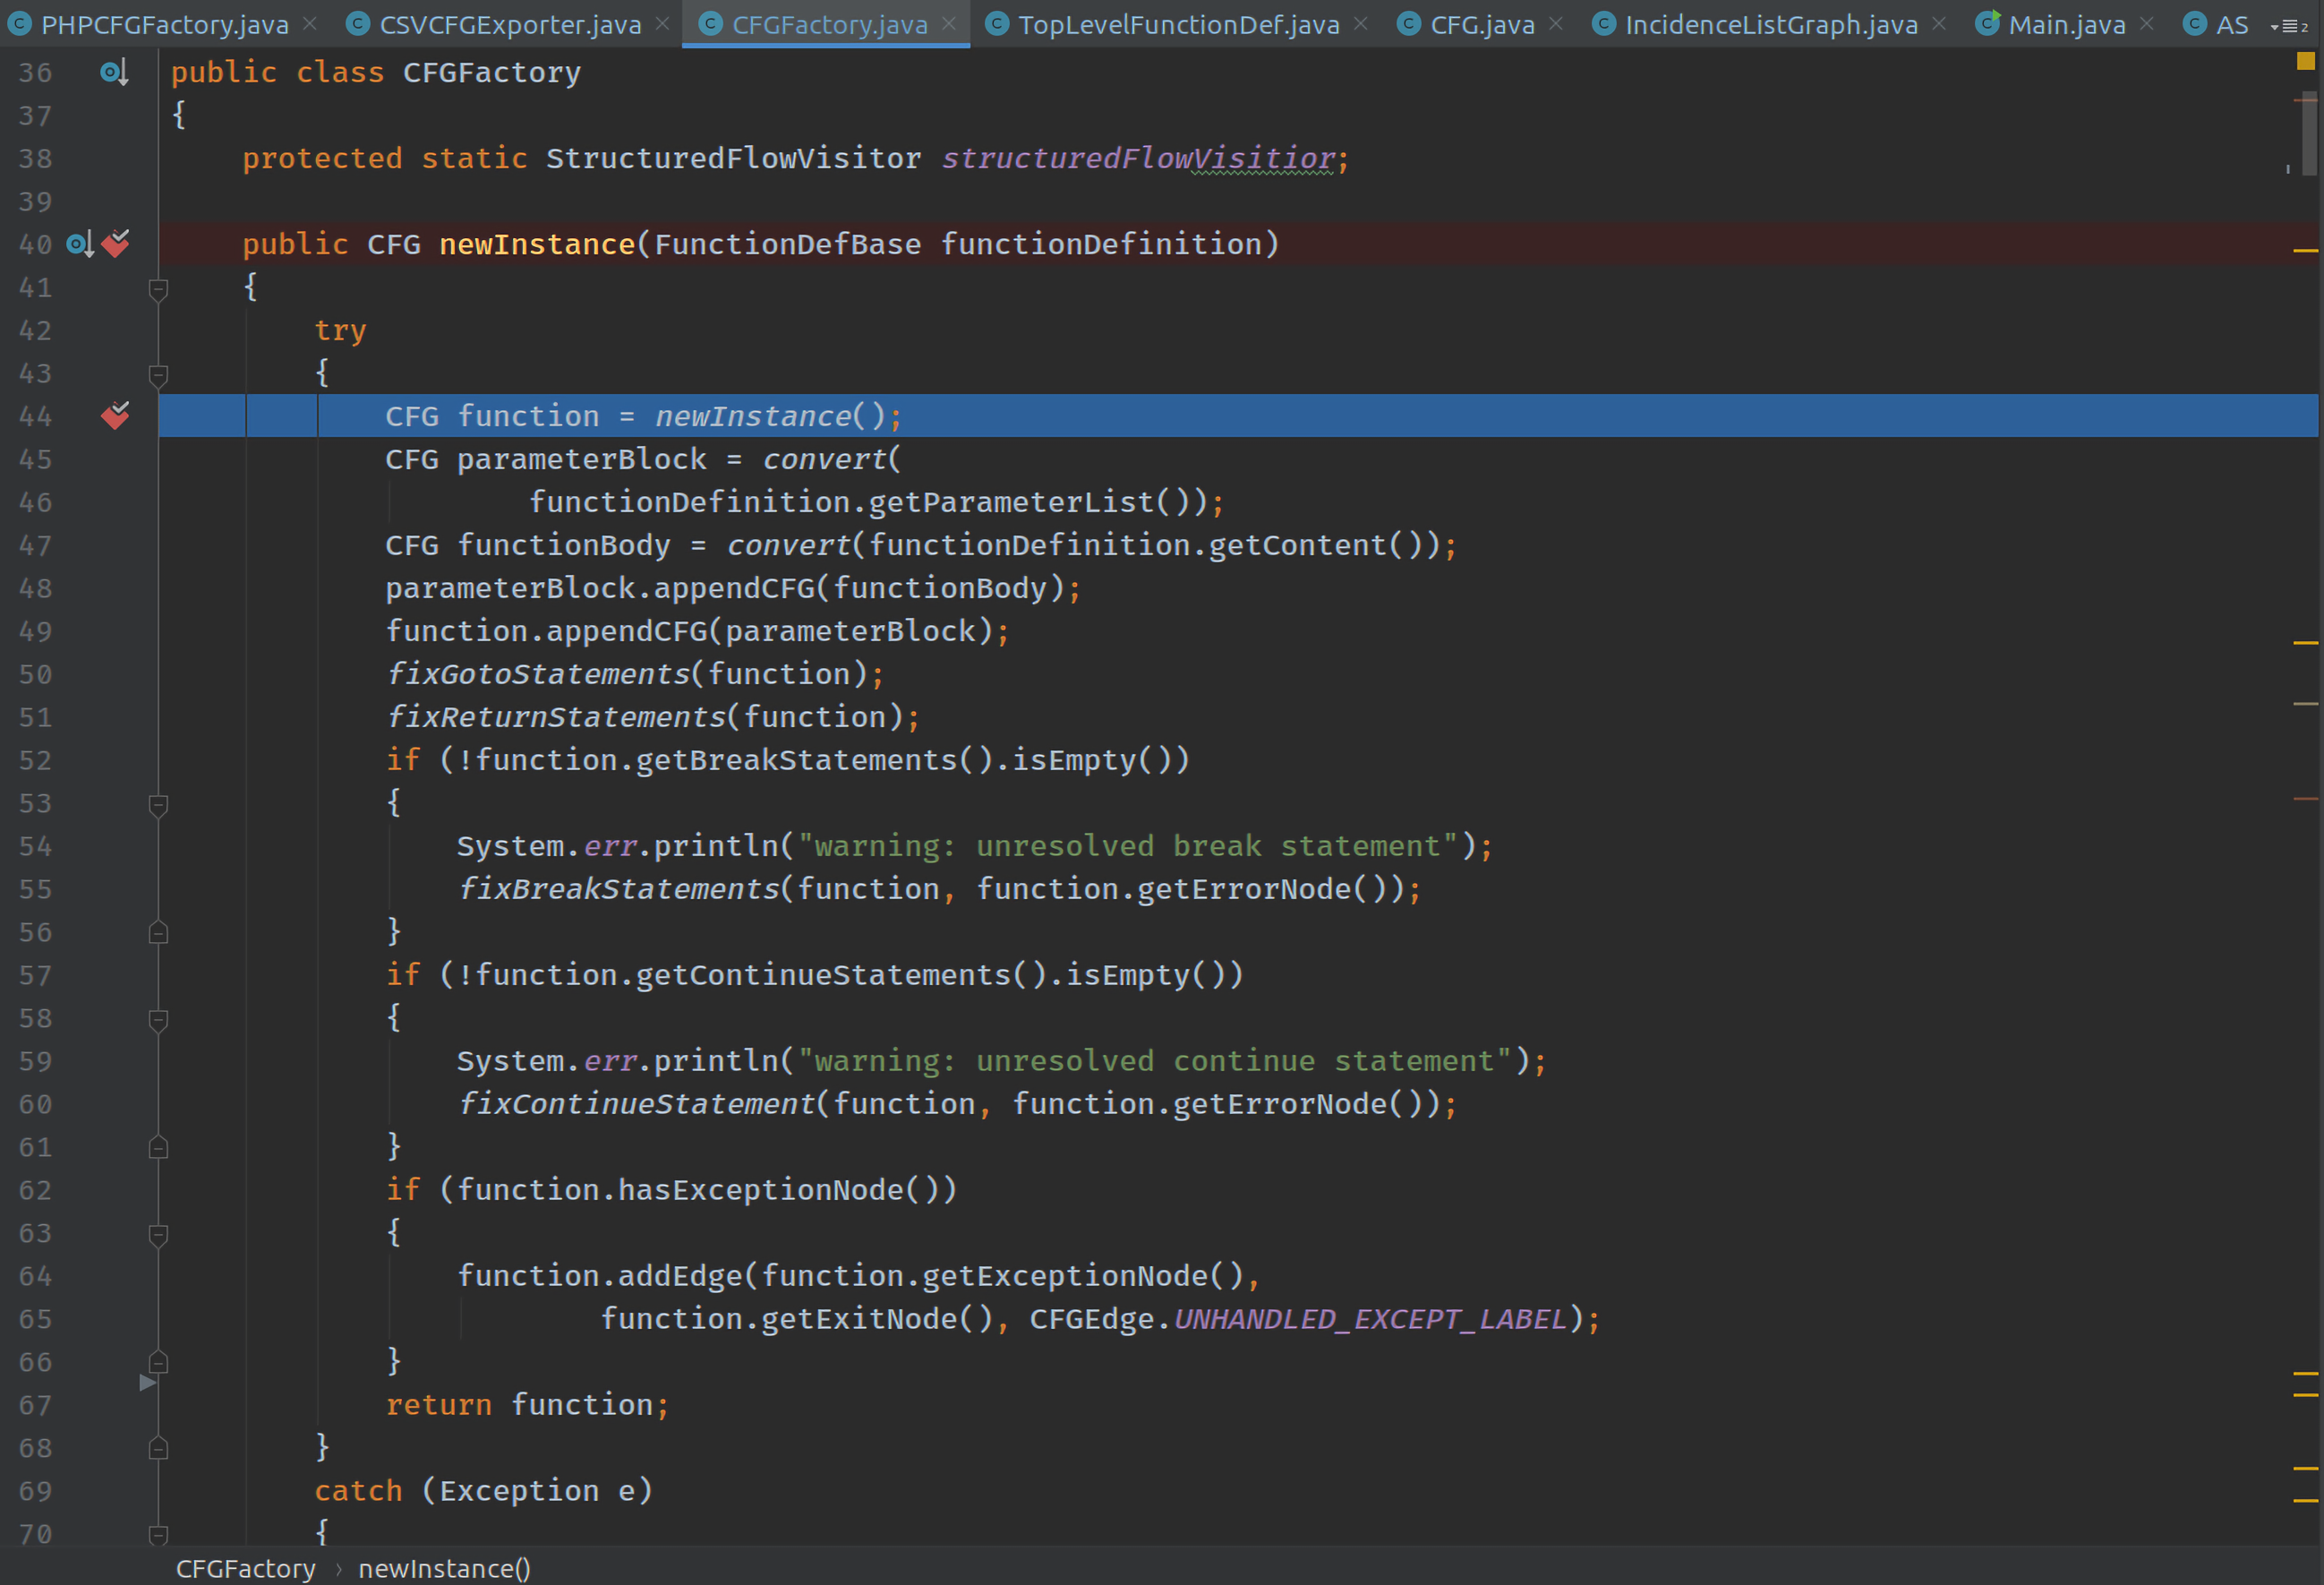The height and width of the screenshot is (1585, 2324).
Task: Switch to the IncidenceListGraph.java tab
Action: click(1771, 24)
